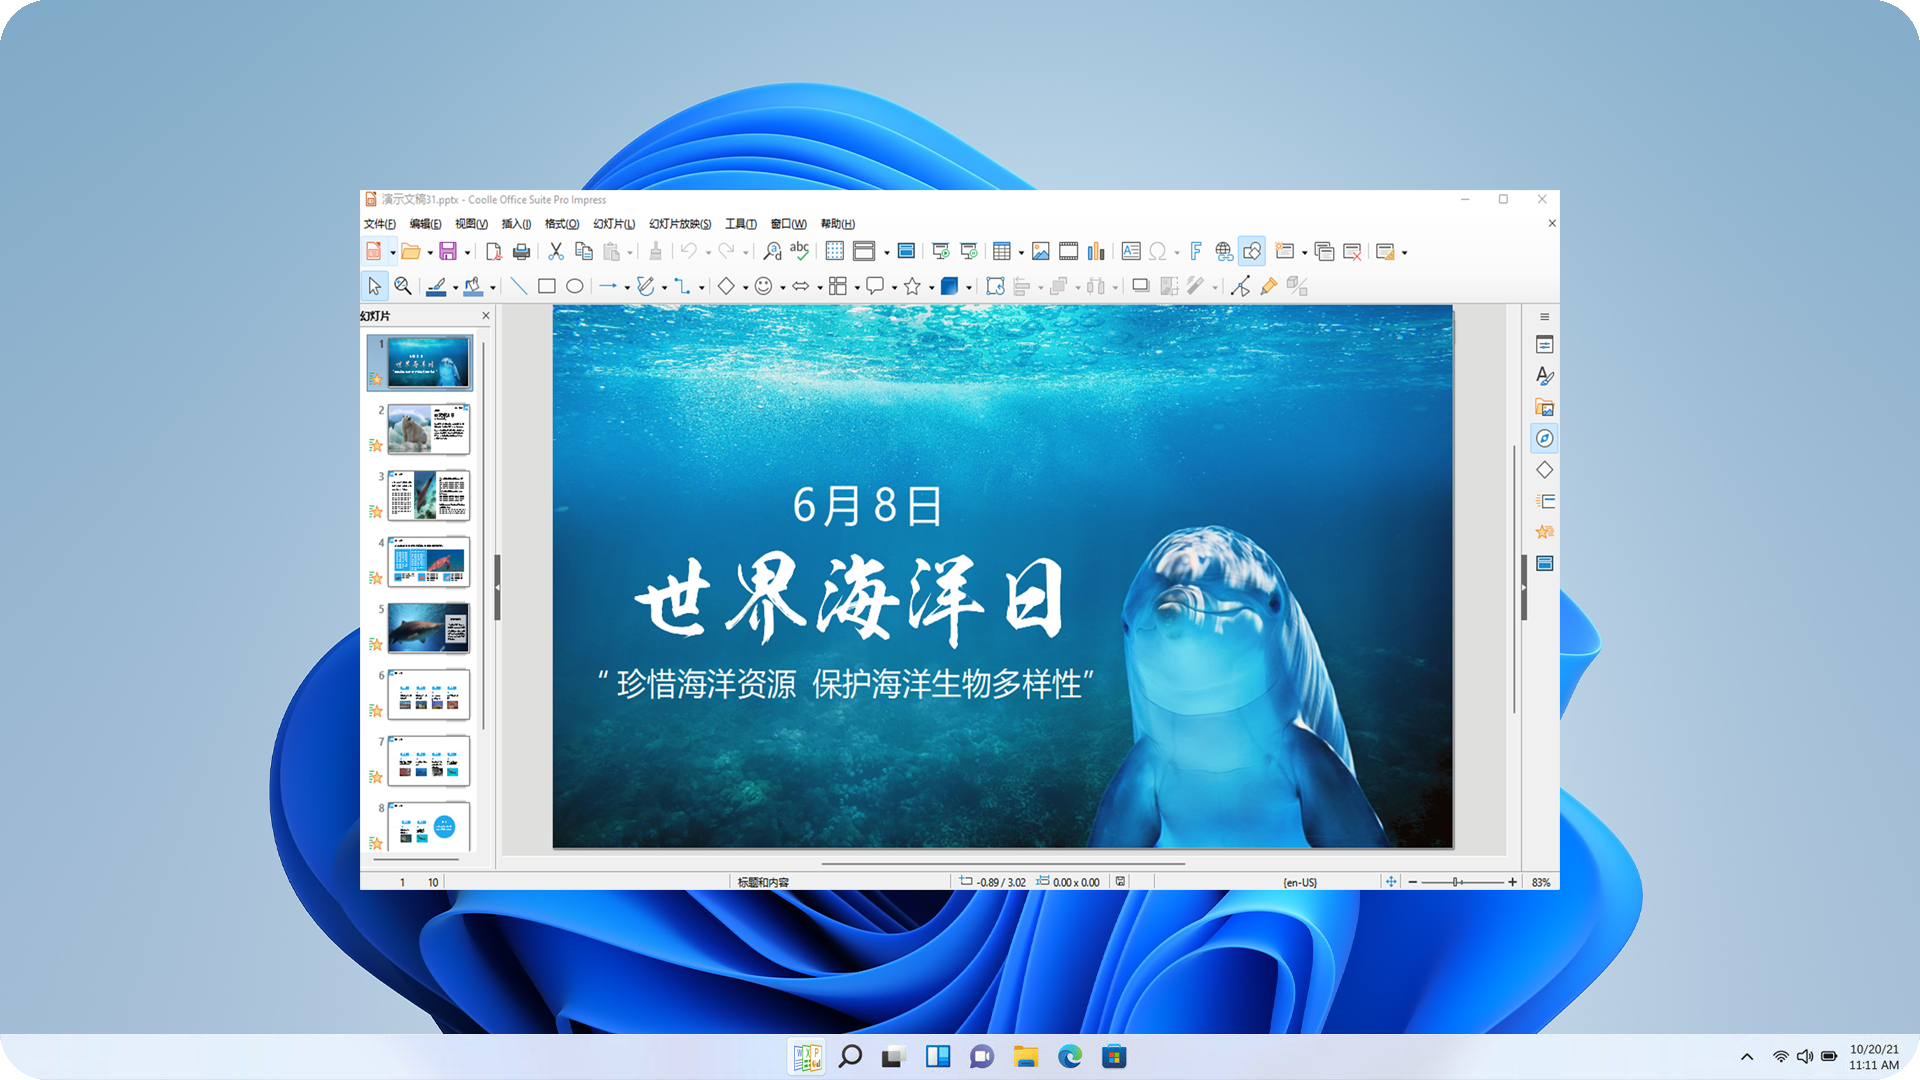The width and height of the screenshot is (1920, 1080).
Task: Expand stars and banners dropdown
Action: pyautogui.click(x=931, y=288)
